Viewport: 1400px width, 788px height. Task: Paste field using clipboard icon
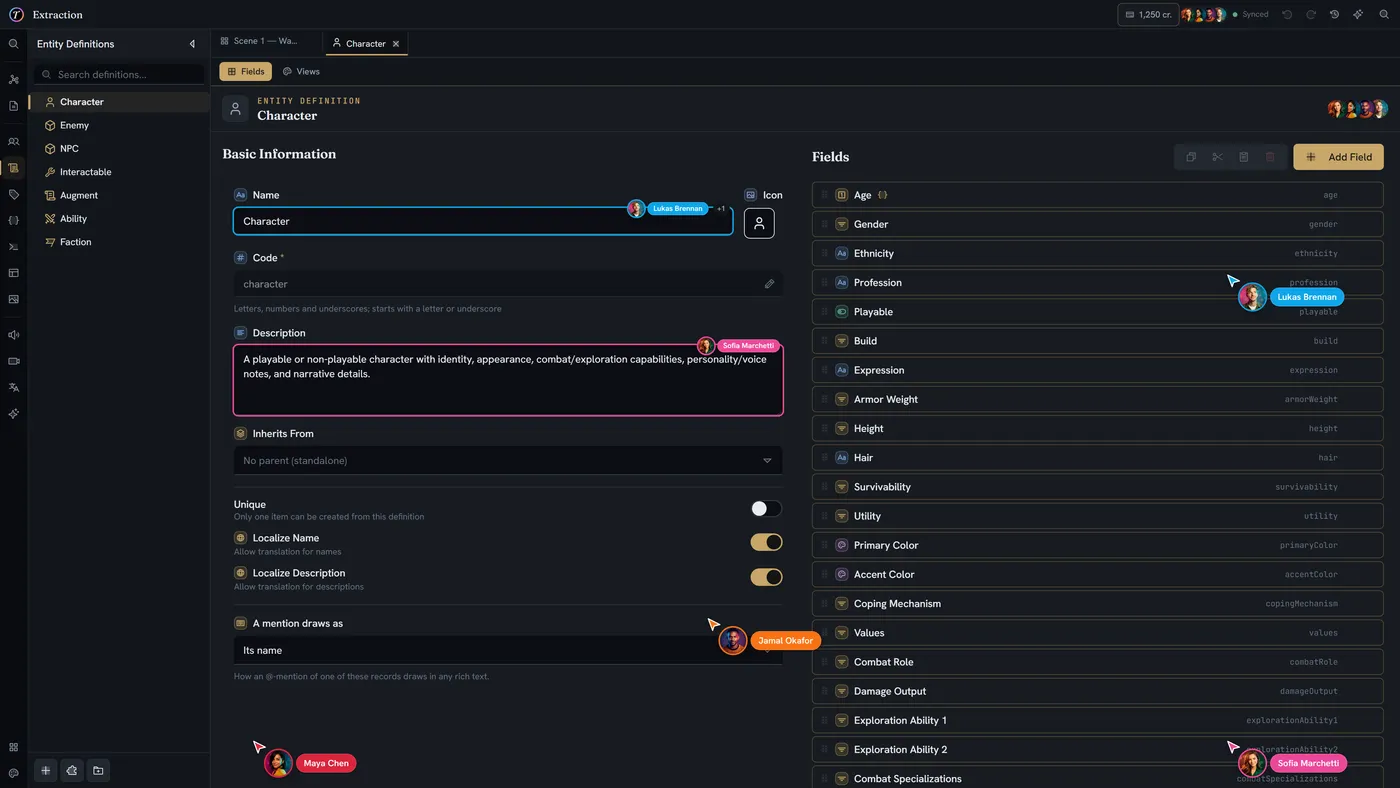[1244, 157]
